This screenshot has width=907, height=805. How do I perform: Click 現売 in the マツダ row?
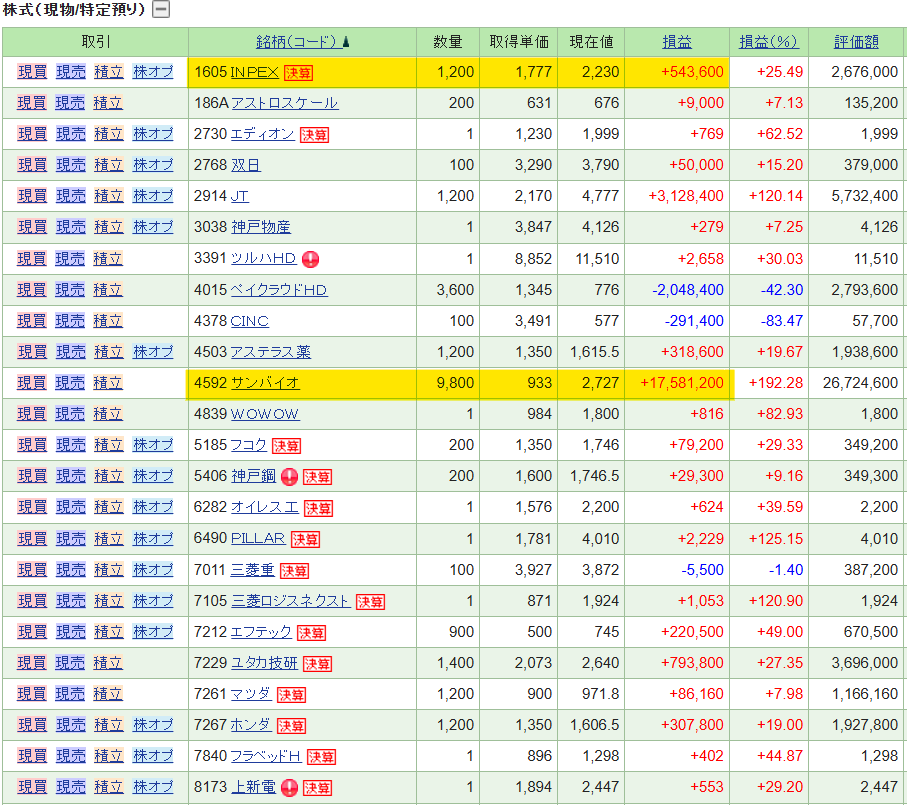(x=70, y=694)
